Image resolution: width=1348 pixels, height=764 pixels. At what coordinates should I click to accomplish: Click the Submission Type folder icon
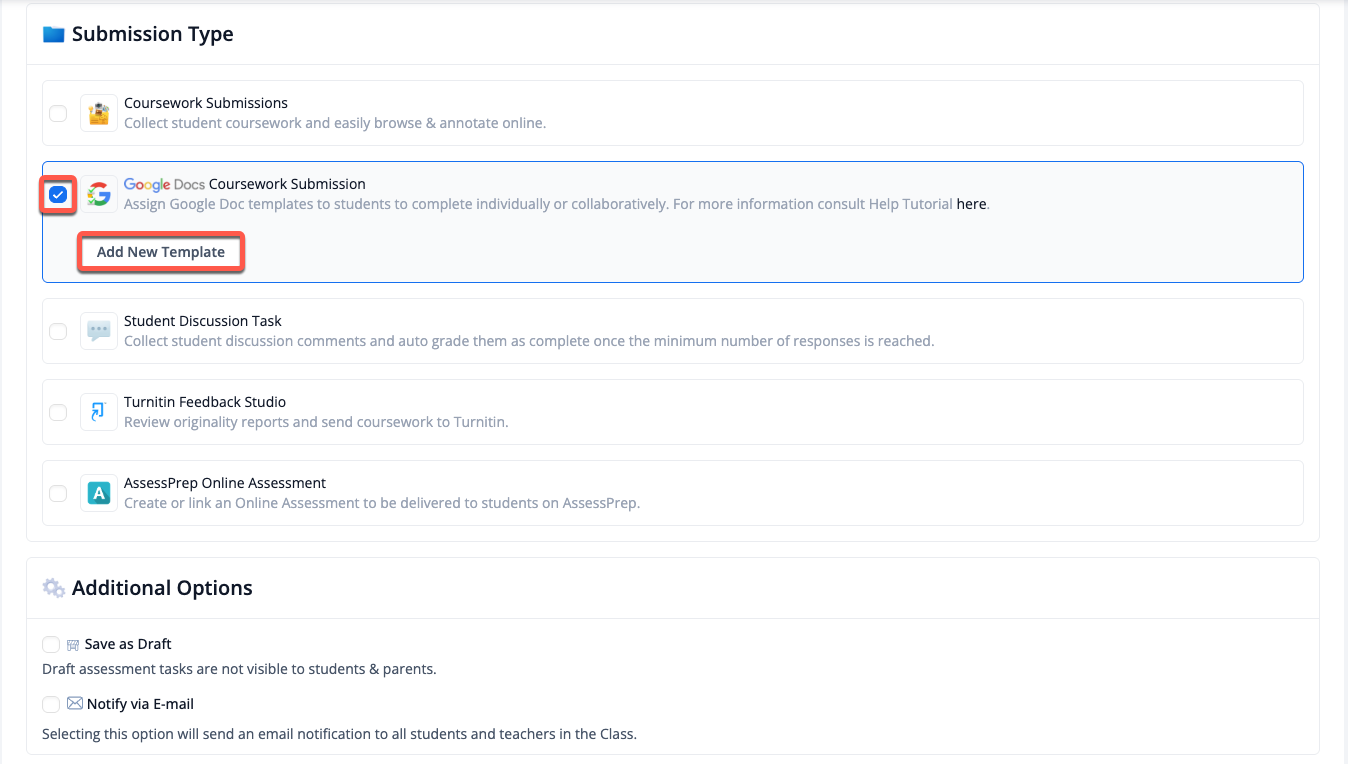(x=53, y=34)
